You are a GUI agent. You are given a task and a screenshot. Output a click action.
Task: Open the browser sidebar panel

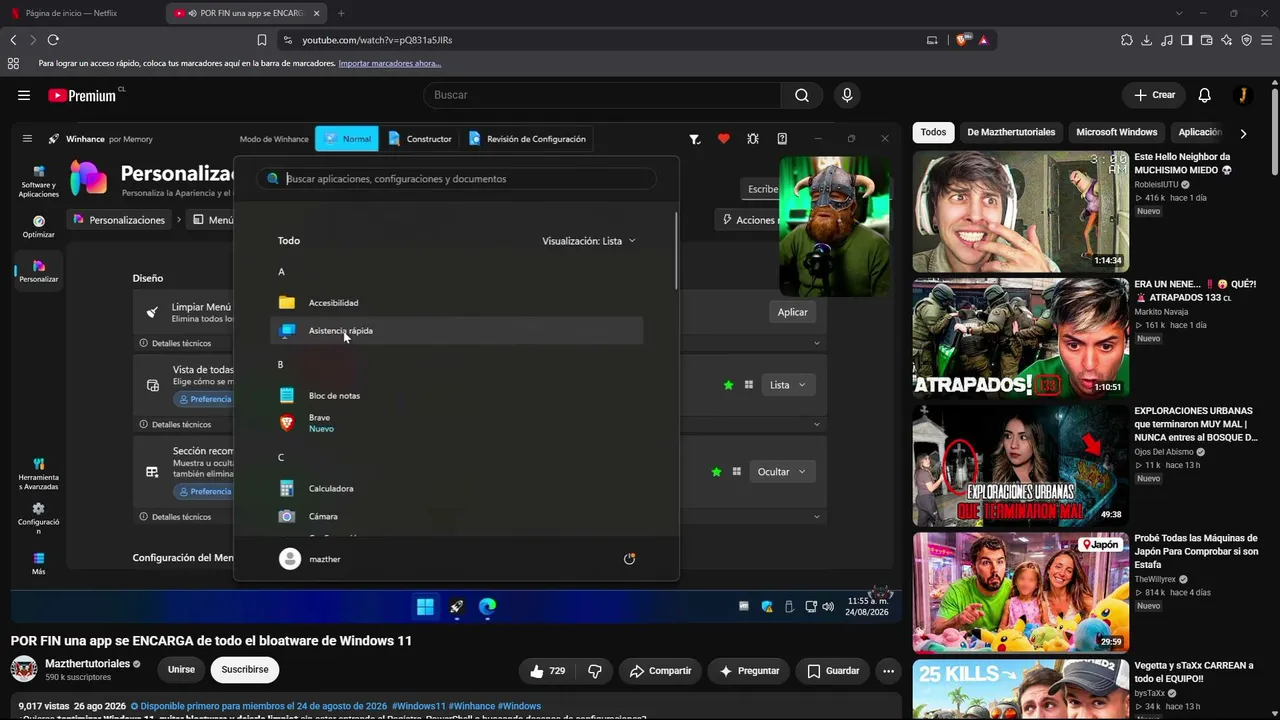click(1186, 40)
